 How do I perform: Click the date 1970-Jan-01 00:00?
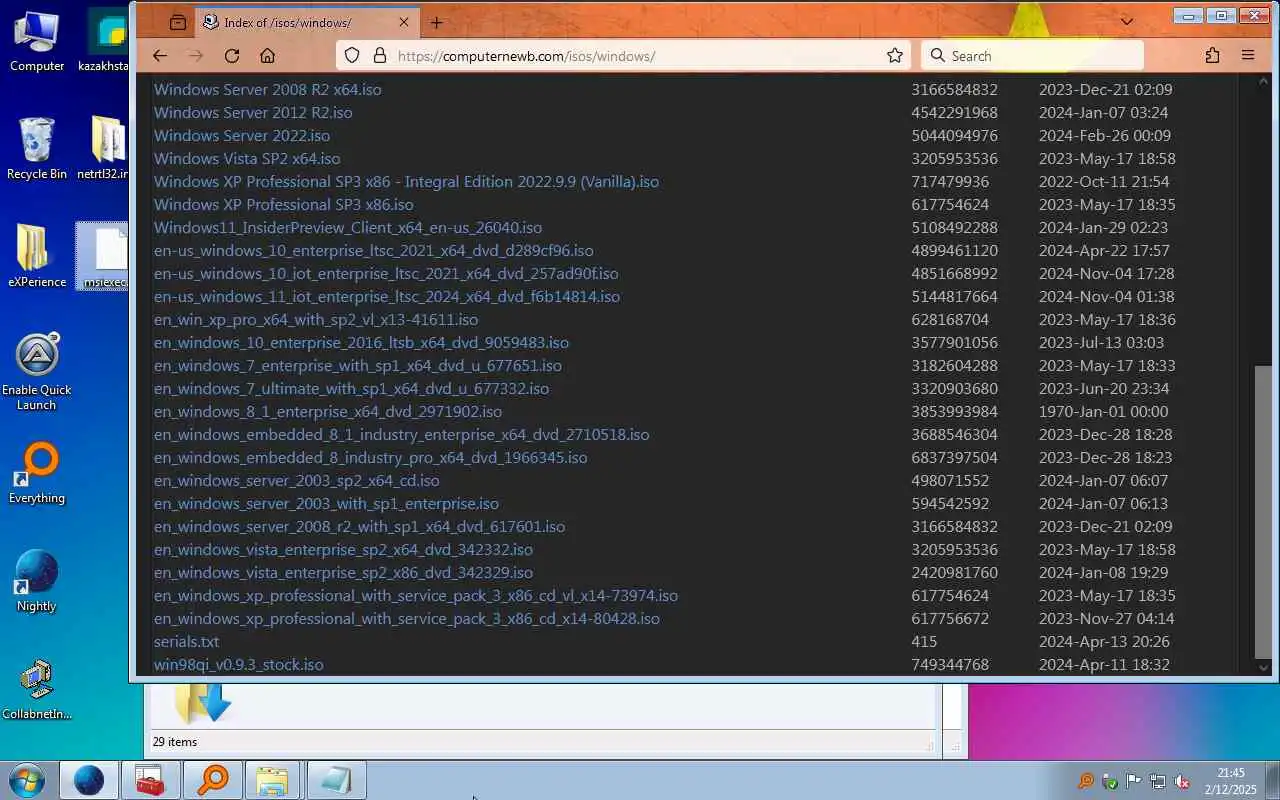click(x=1103, y=411)
